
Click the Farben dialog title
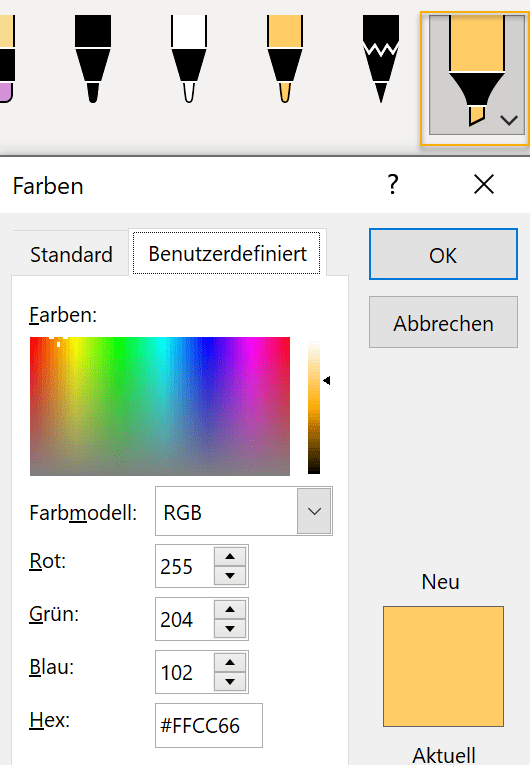pyautogui.click(x=48, y=186)
